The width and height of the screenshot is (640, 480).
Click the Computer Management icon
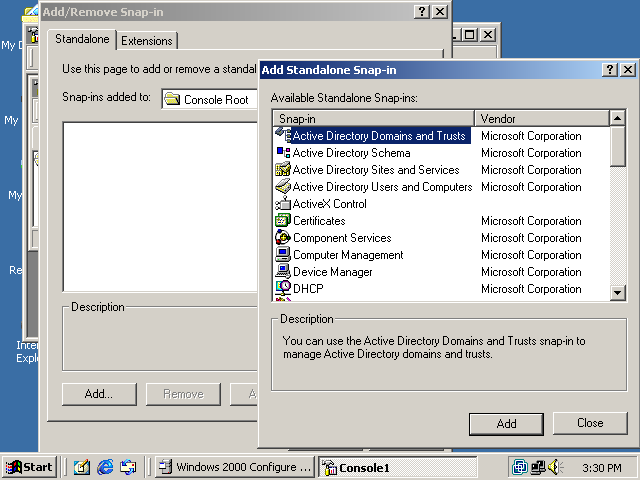click(283, 254)
